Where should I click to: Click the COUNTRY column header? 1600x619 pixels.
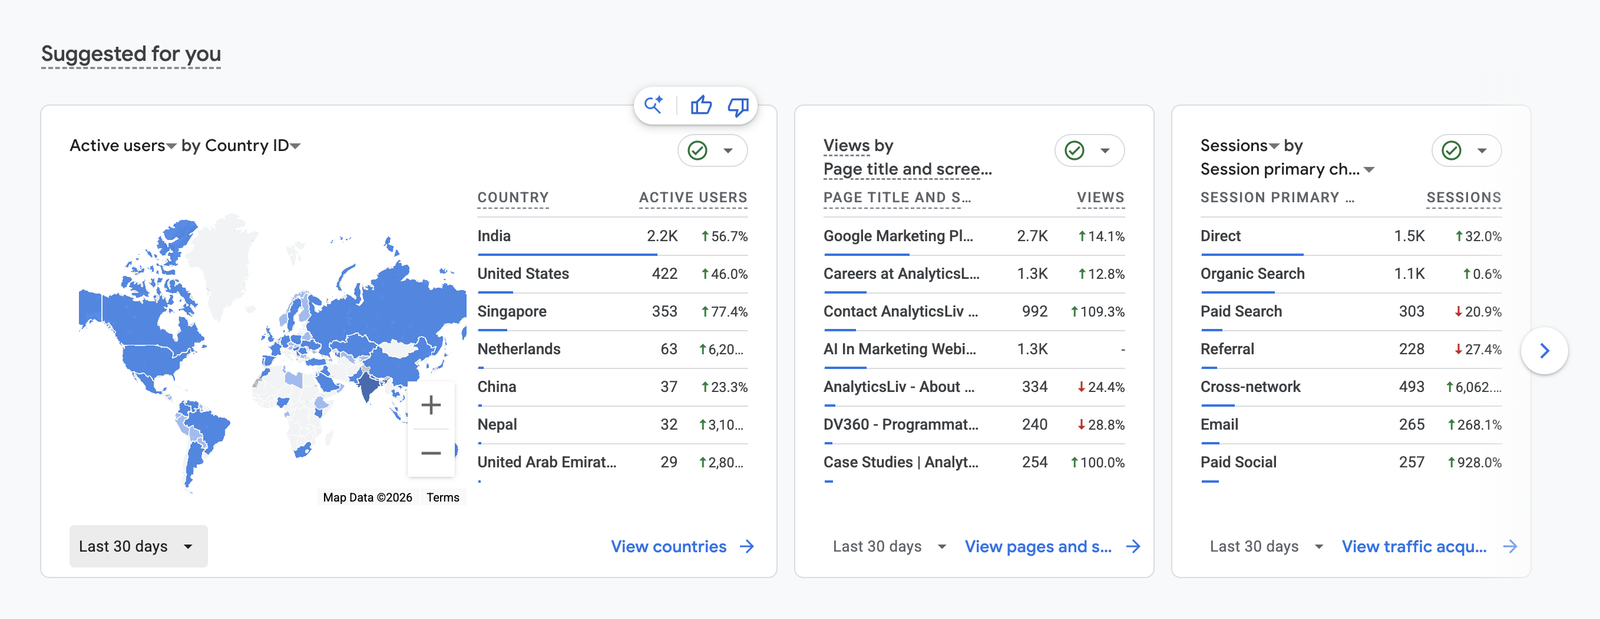point(513,198)
